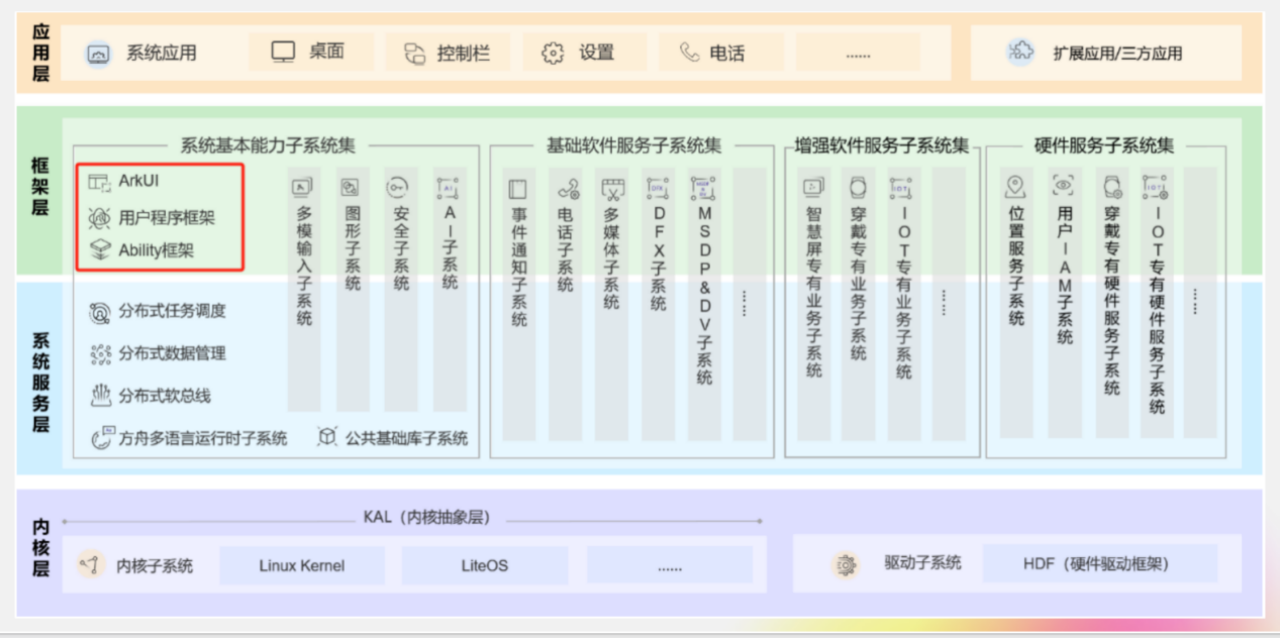Click the puzzle icon beside 扩展应用/三方应用
Image resolution: width=1280 pixels, height=638 pixels.
click(1021, 52)
